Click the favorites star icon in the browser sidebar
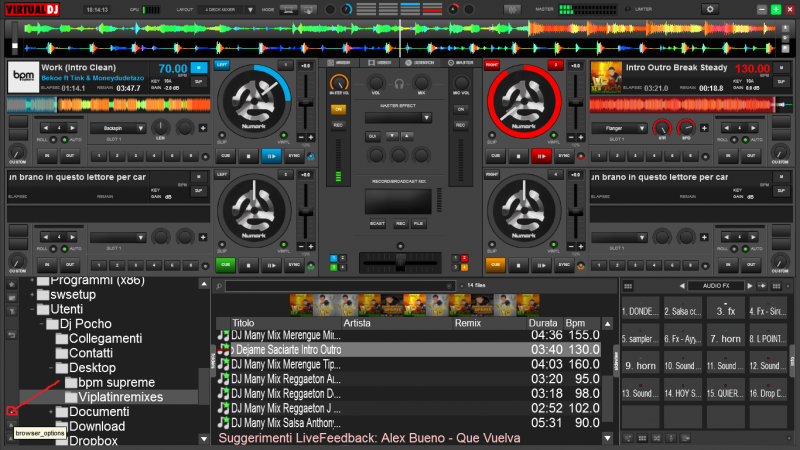Screen dimensions: 800x450 [x=12, y=284]
